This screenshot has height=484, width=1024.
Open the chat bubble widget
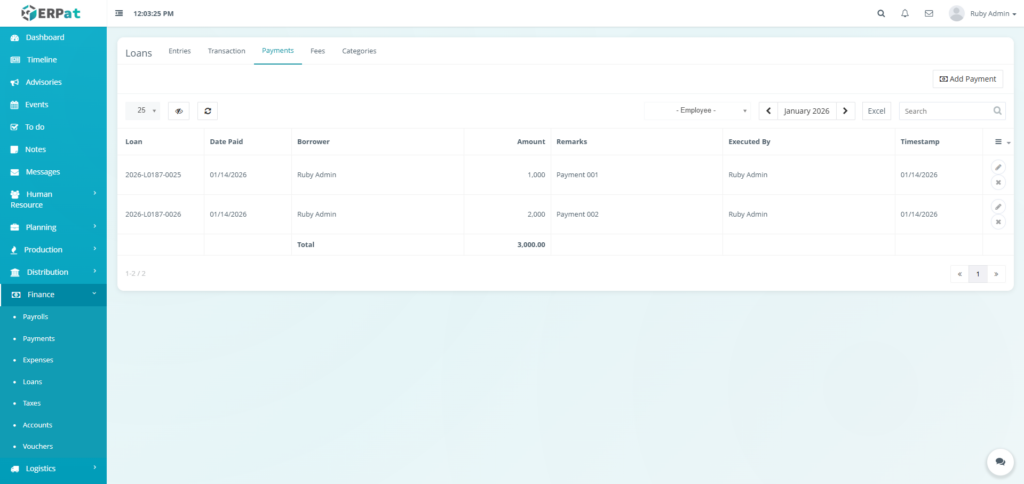point(1000,461)
